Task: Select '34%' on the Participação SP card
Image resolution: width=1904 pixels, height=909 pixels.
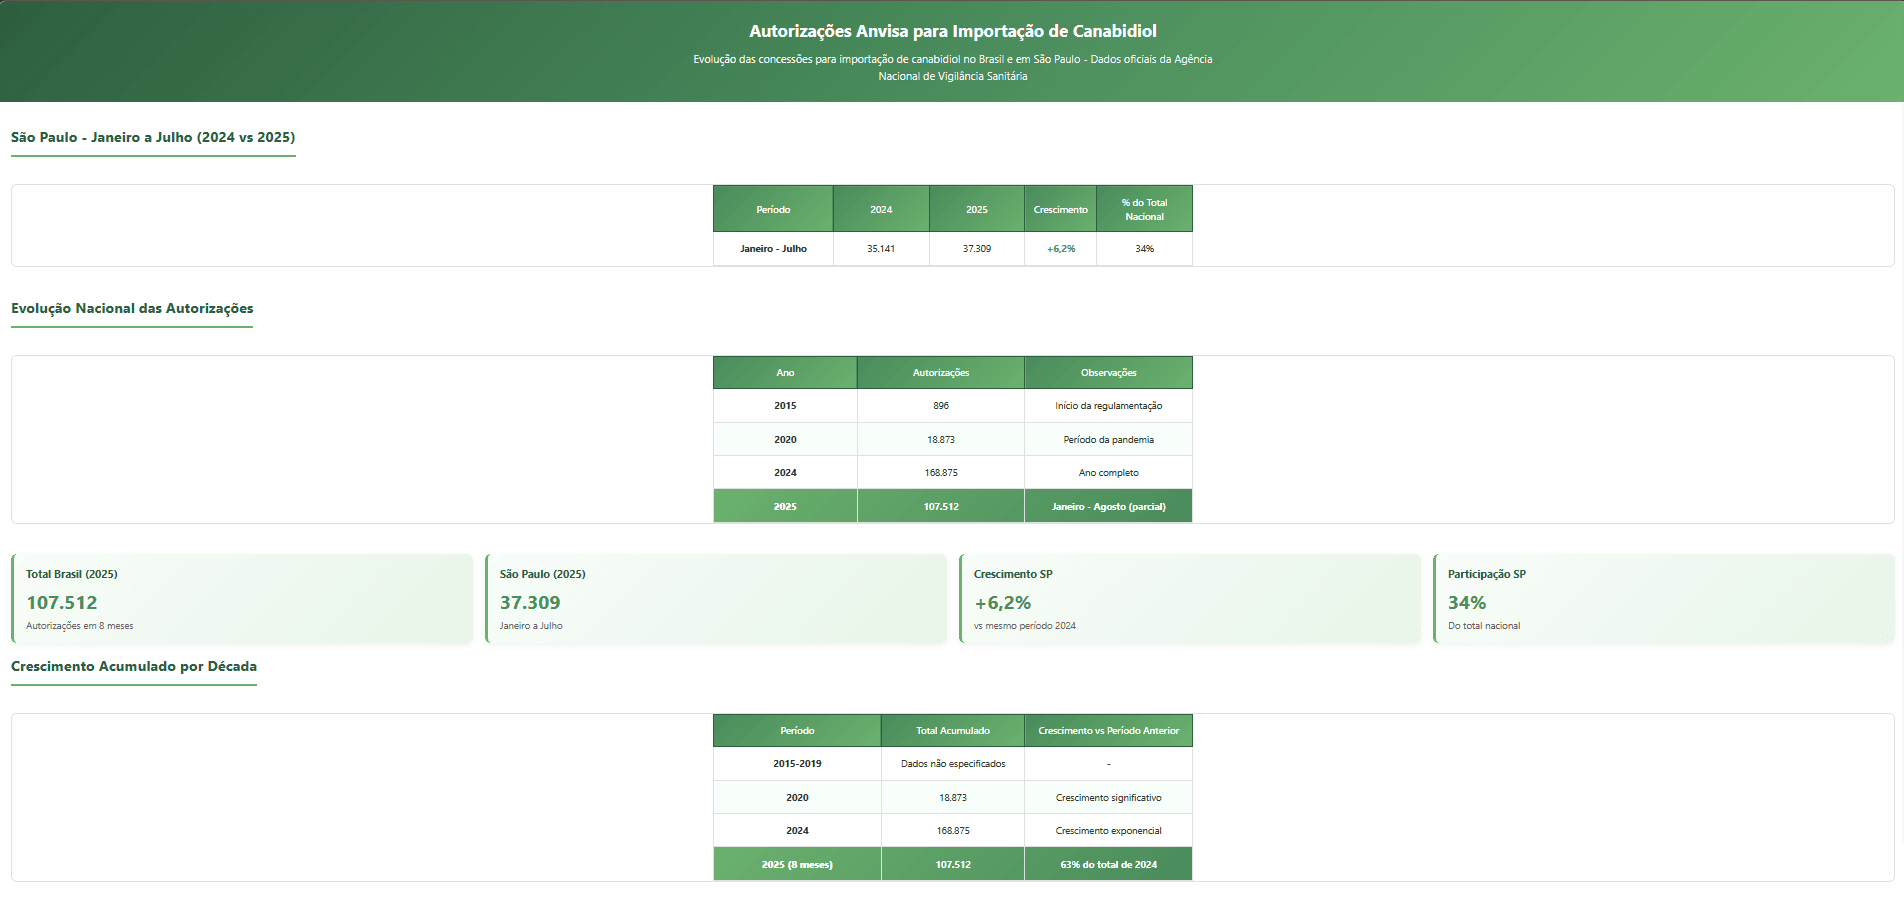Action: coord(1467,602)
